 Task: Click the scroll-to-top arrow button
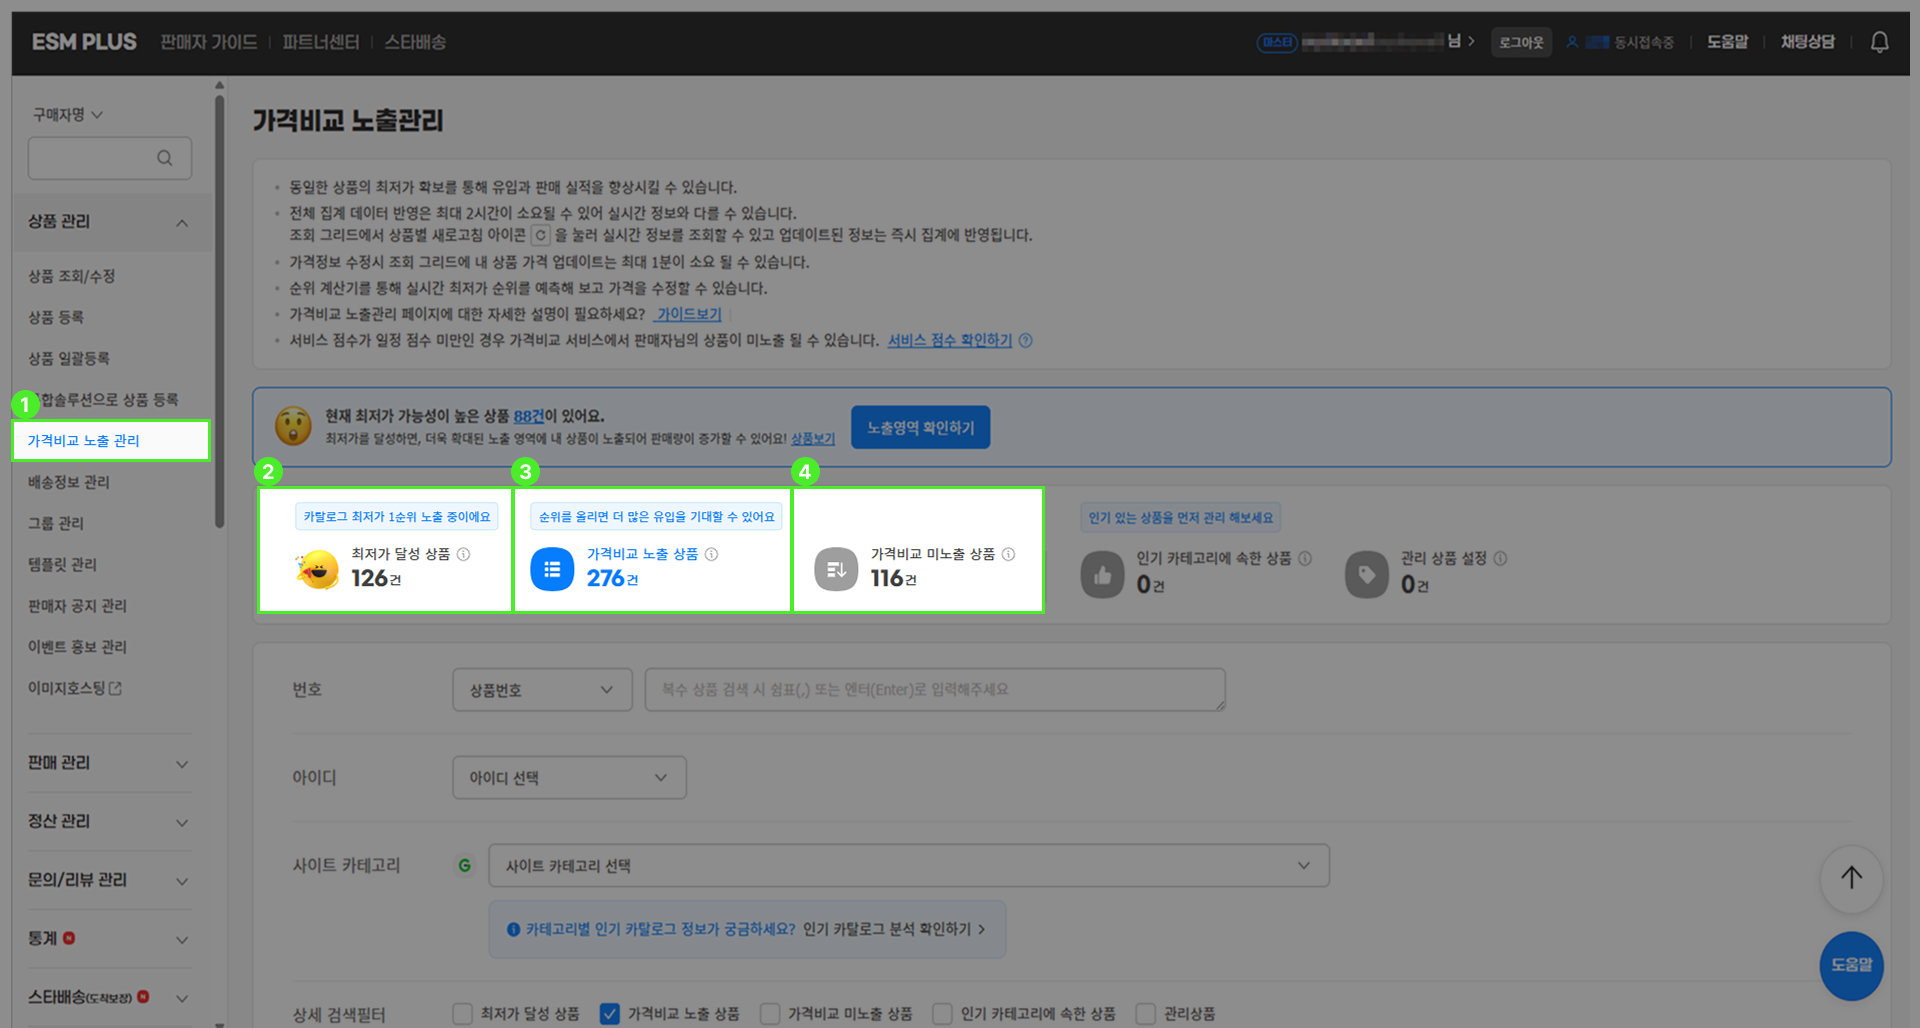coord(1851,878)
